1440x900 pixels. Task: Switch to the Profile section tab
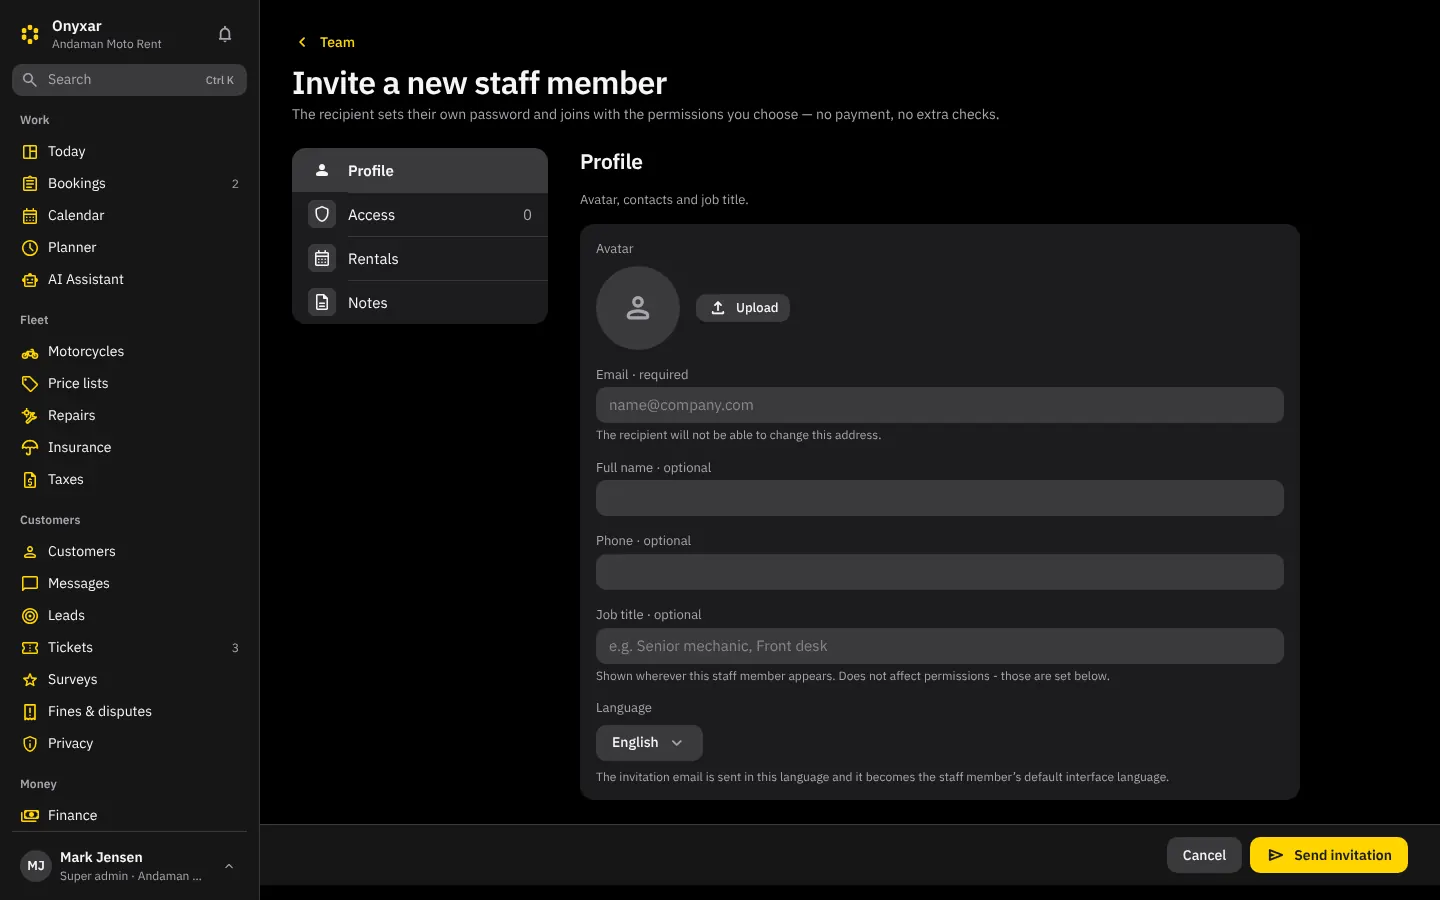420,171
